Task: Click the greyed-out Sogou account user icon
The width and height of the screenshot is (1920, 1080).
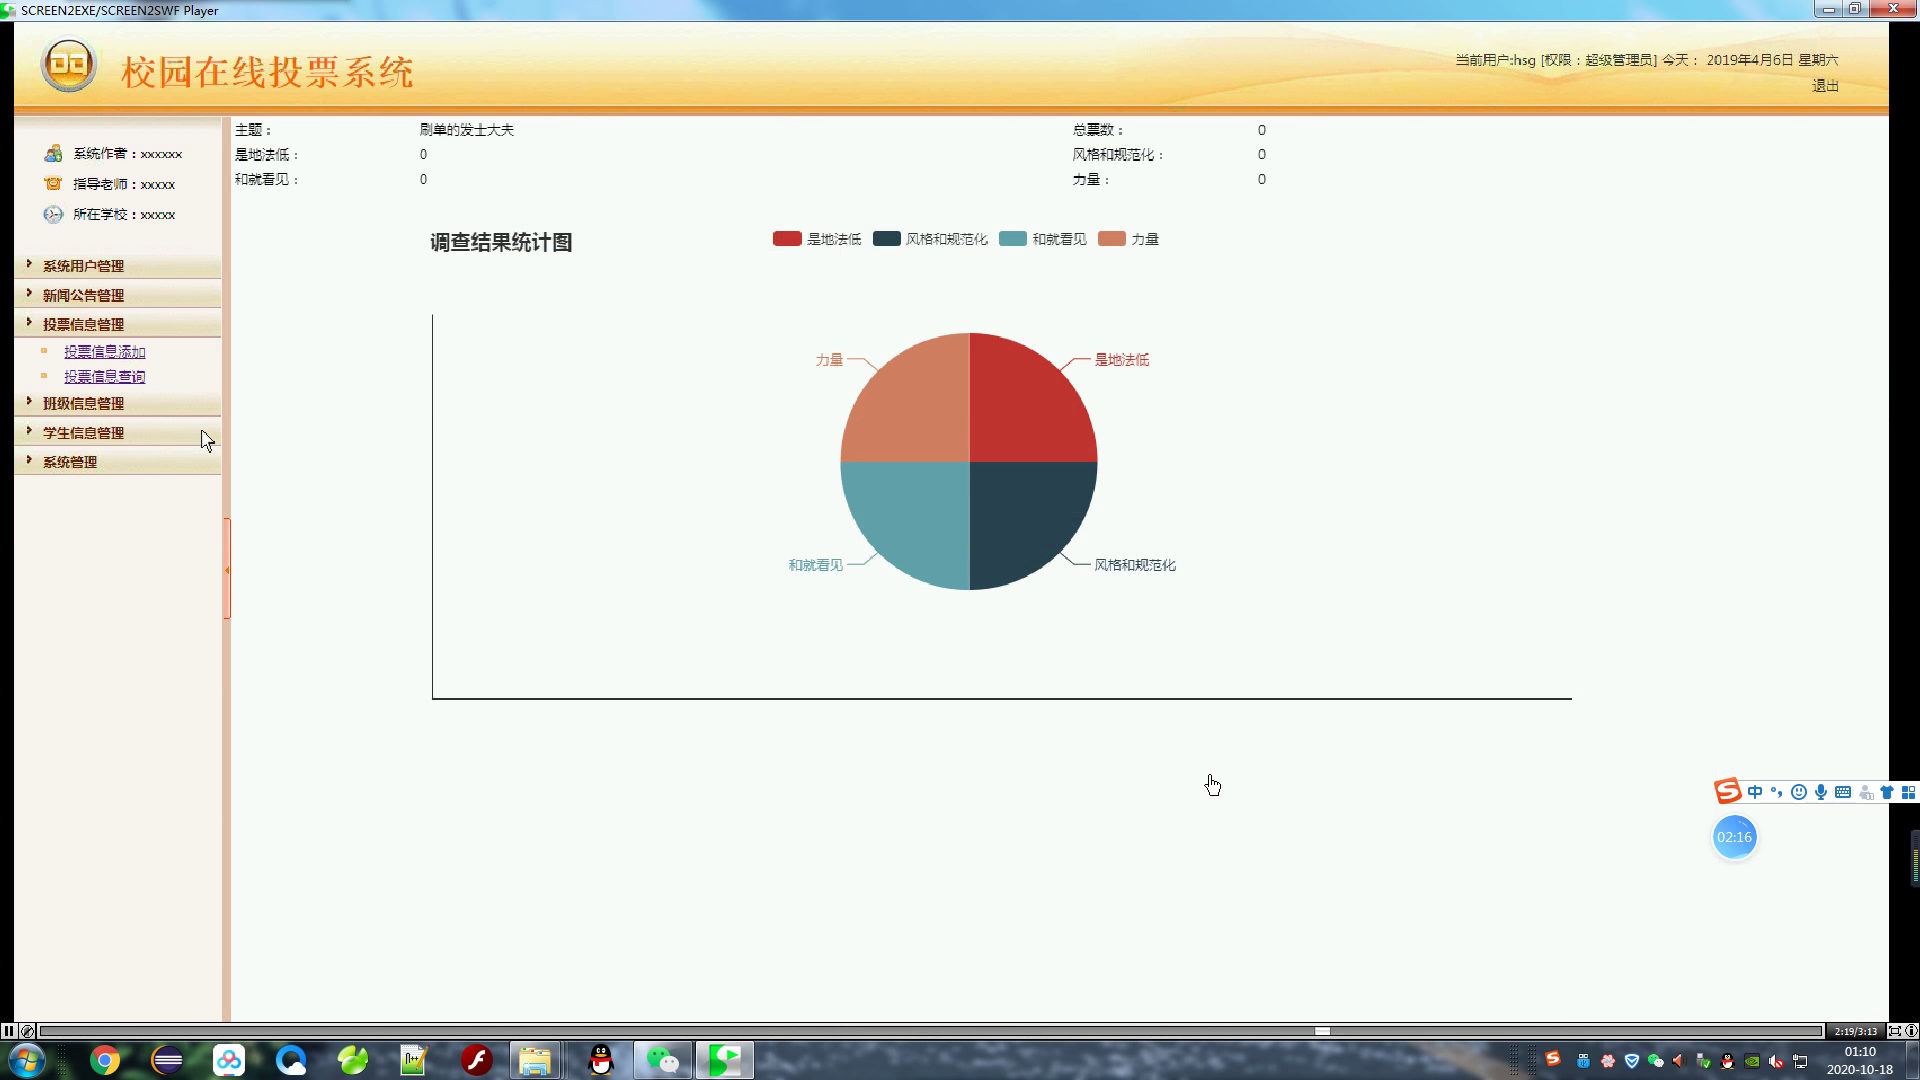Action: (x=1865, y=792)
